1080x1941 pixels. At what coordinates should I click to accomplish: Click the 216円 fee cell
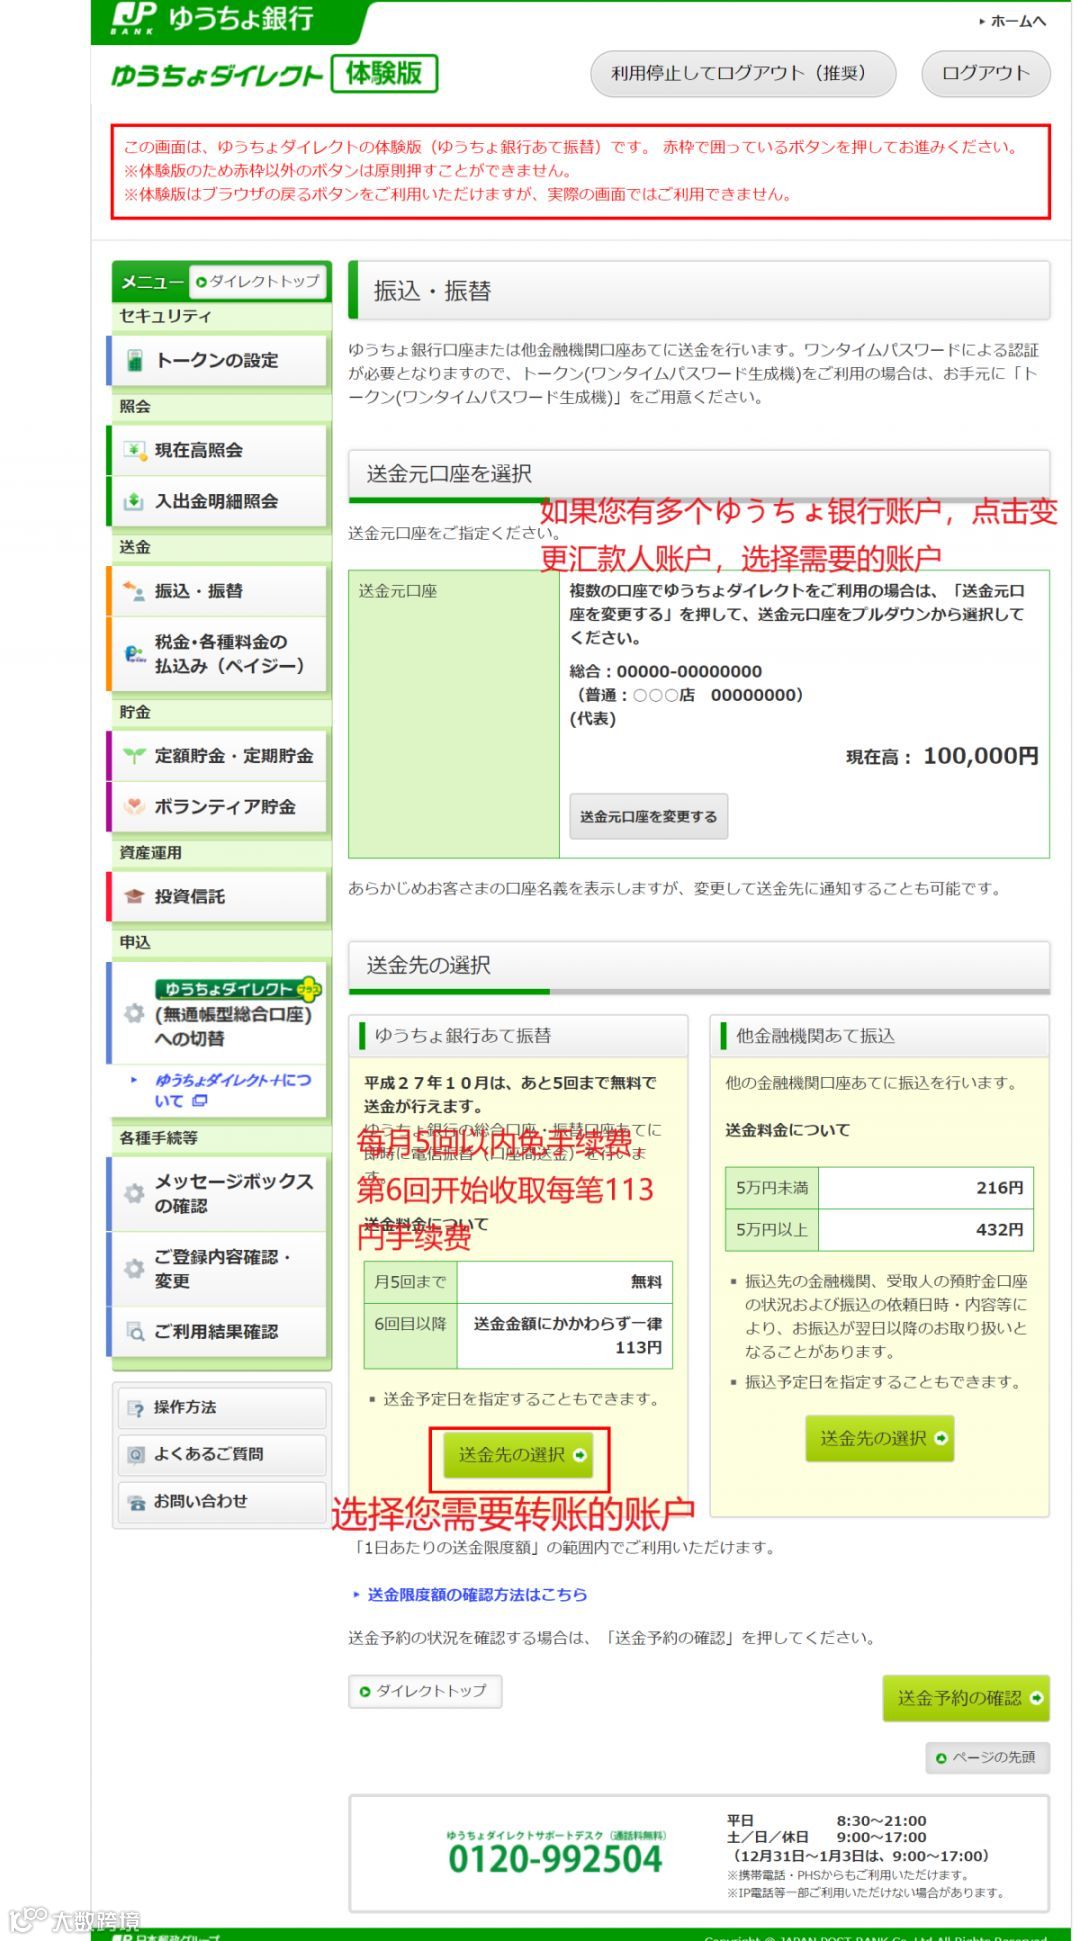[926, 1188]
